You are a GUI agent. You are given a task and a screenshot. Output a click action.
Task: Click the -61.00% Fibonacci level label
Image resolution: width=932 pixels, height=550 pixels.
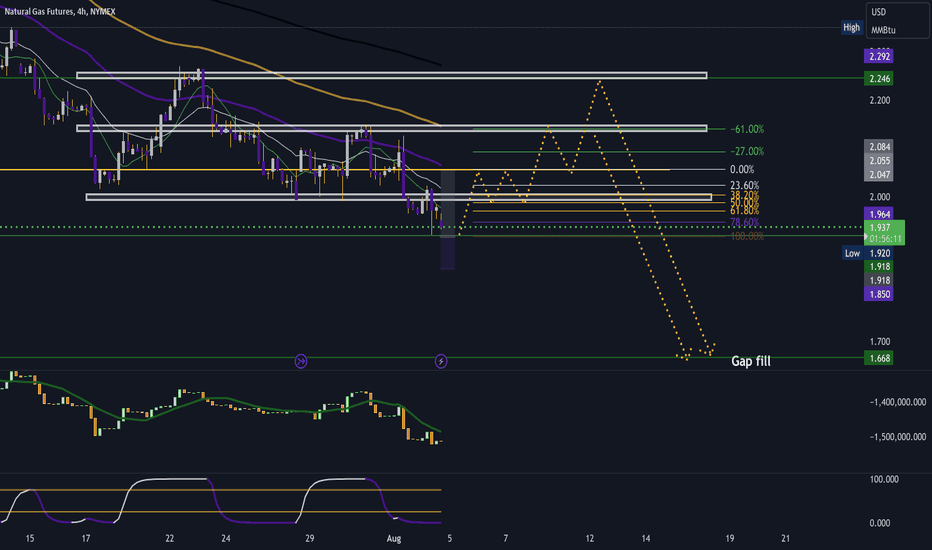747,129
